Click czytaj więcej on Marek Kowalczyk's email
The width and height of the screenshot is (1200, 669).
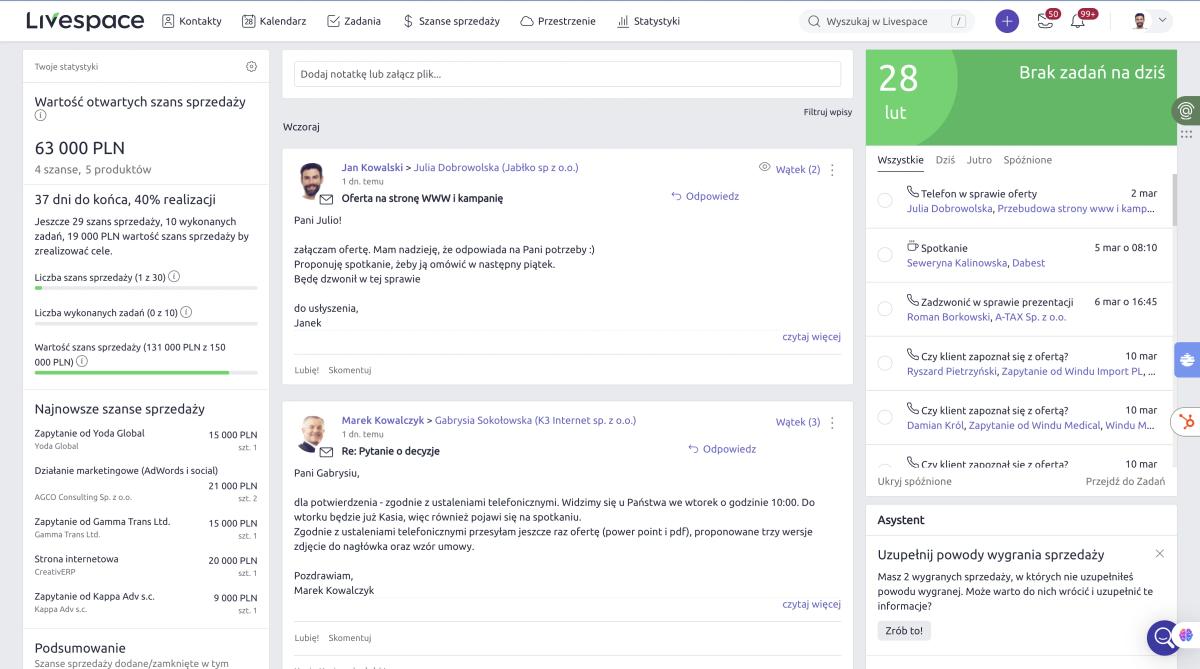tap(812, 604)
